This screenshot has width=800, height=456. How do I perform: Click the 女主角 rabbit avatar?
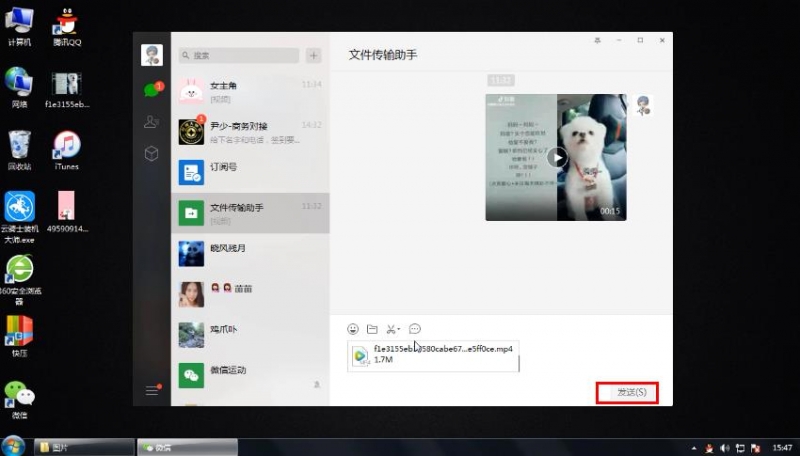[x=191, y=91]
